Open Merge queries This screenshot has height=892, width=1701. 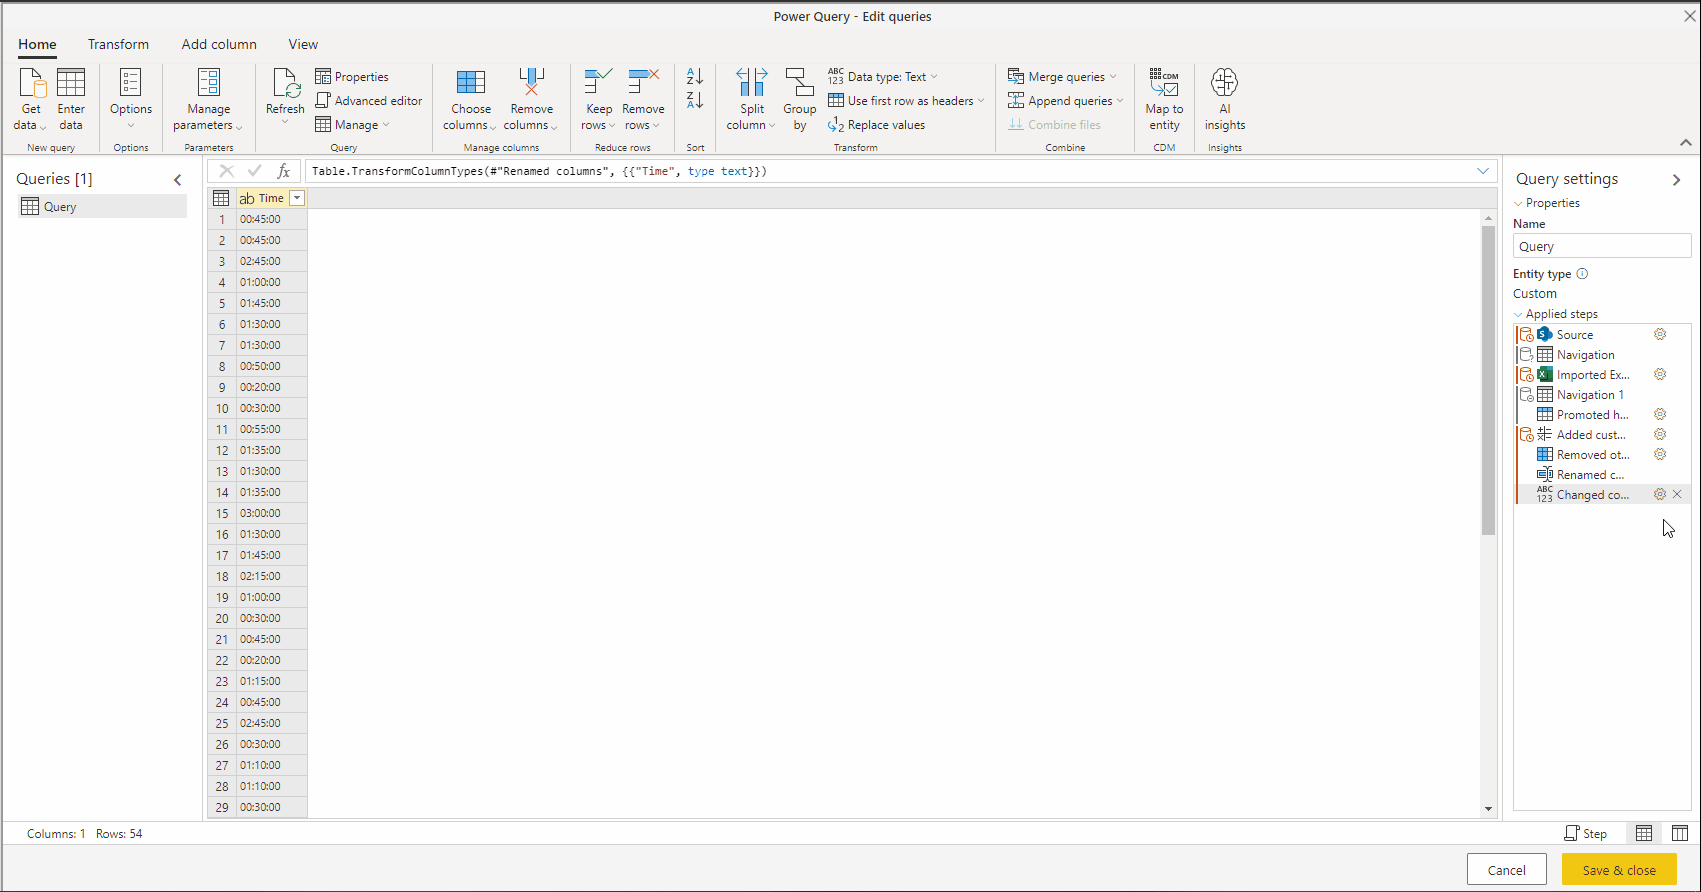(1062, 77)
